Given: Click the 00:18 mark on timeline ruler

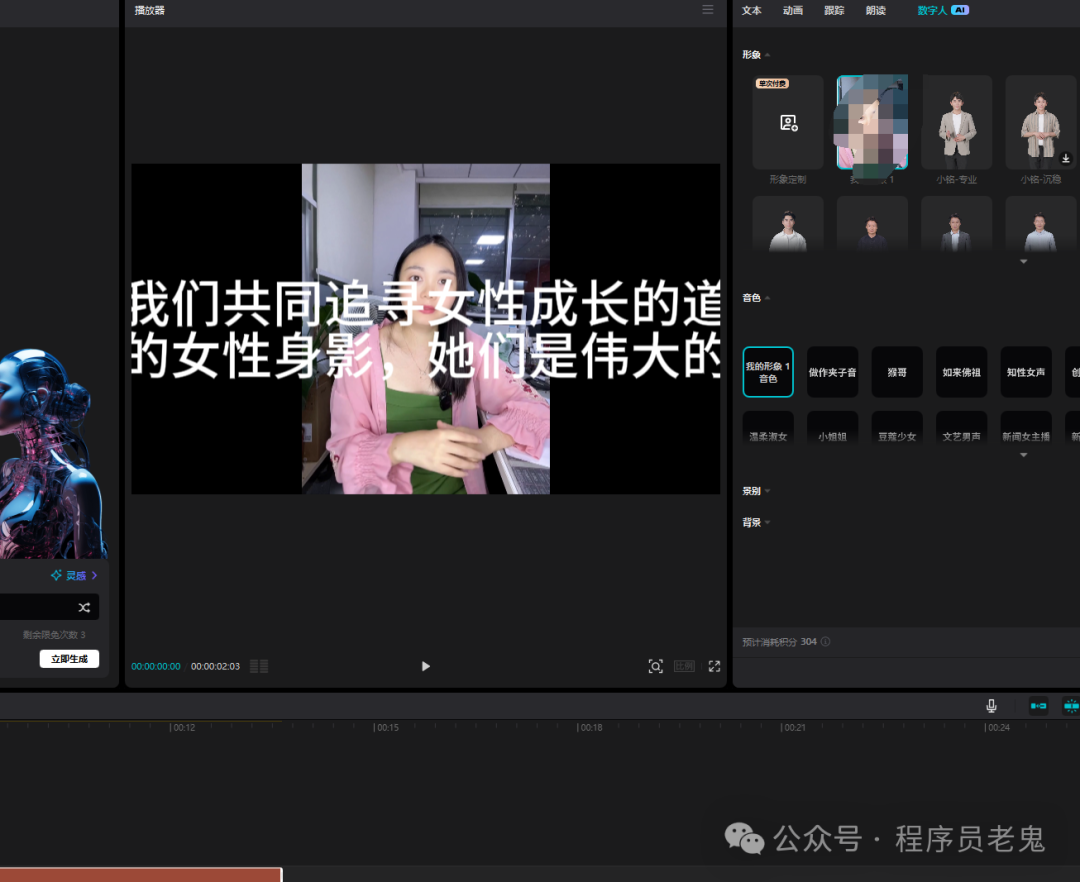Looking at the screenshot, I should [590, 727].
